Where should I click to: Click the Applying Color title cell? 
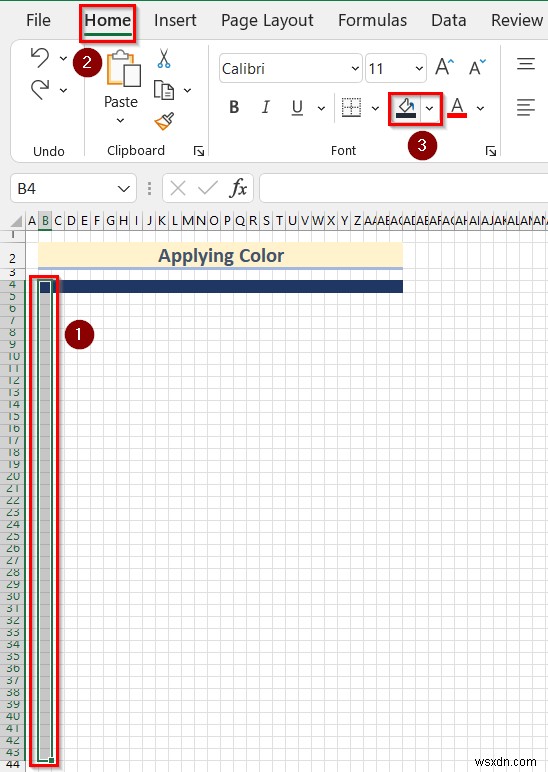(221, 256)
